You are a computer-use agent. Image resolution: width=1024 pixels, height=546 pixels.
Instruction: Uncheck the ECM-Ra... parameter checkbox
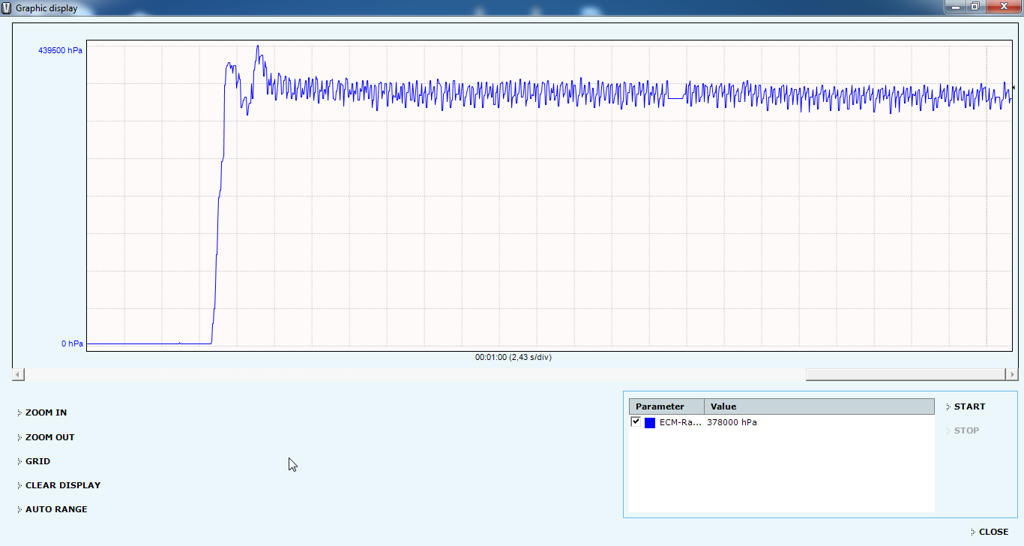636,422
